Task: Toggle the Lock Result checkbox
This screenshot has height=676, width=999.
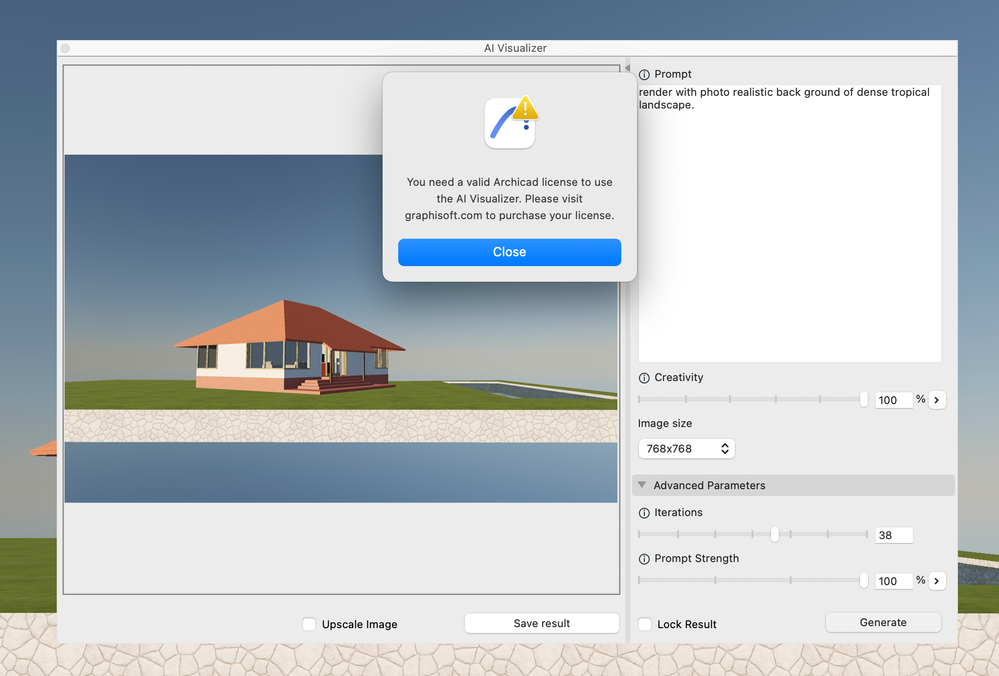Action: [645, 624]
